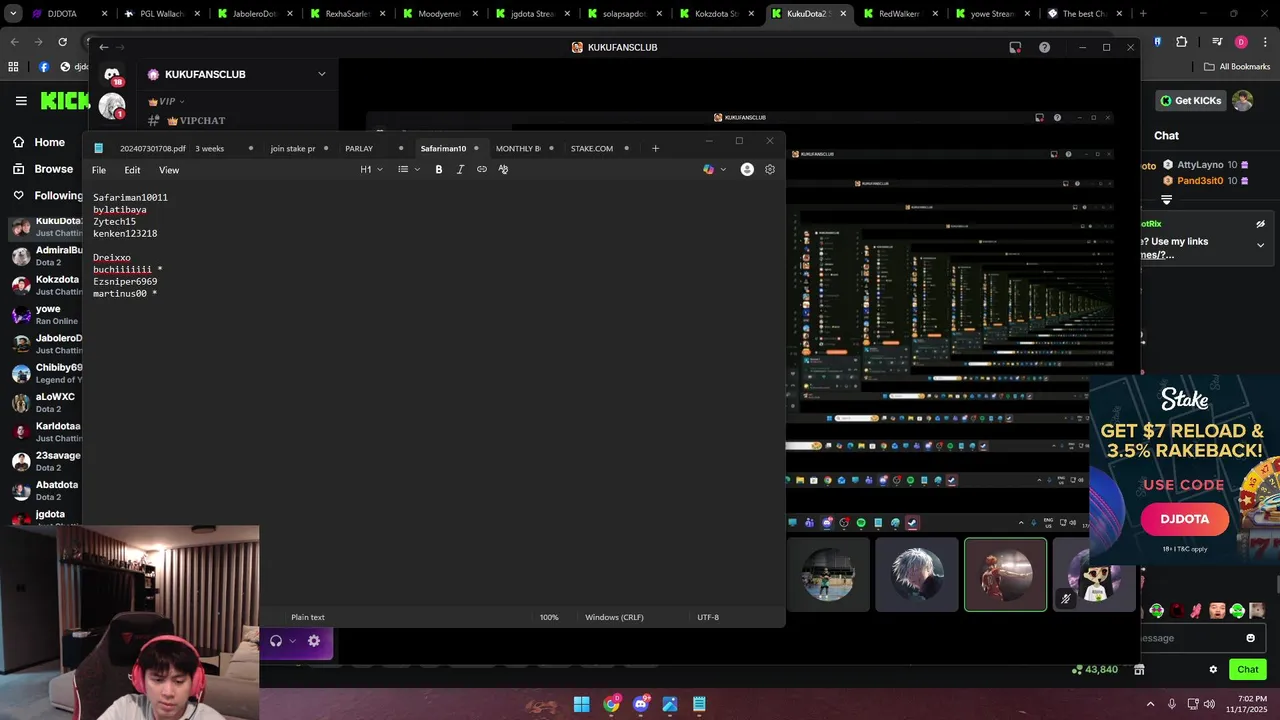The height and width of the screenshot is (720, 1280).
Task: Select highlighted voice participant avatar tile
Action: point(1005,574)
